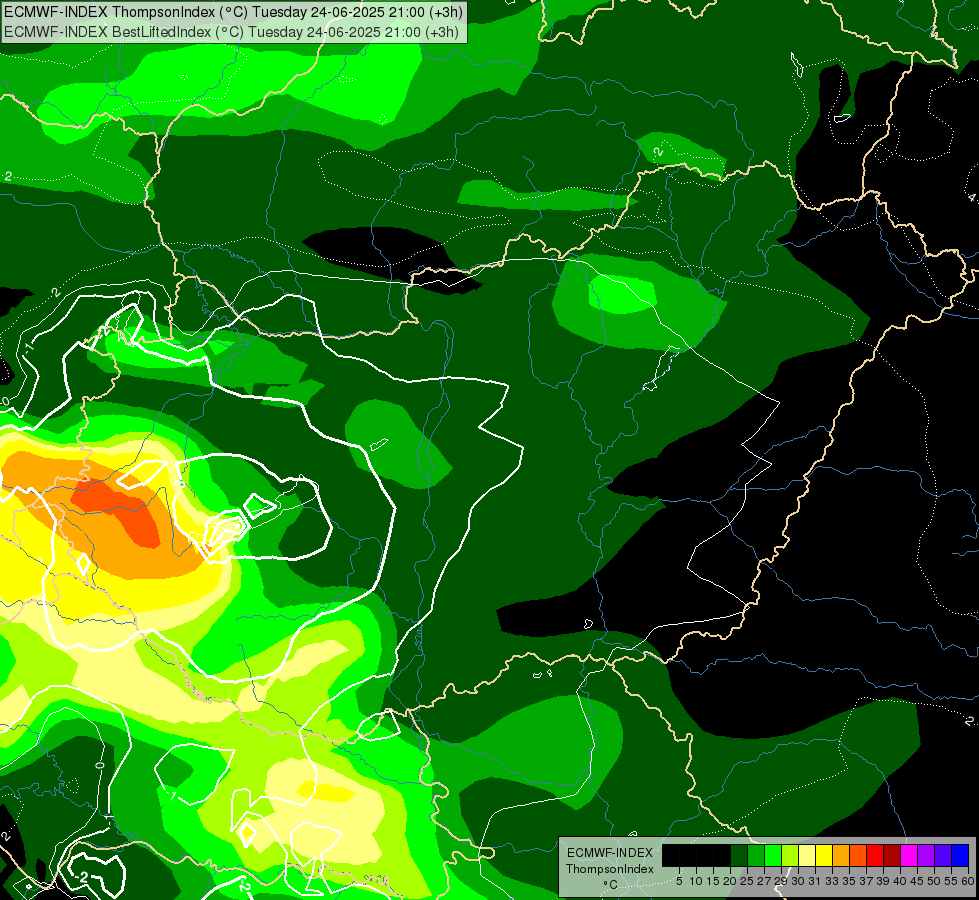Click the 'ECMWF-INDEX' label in the legend

610,853
